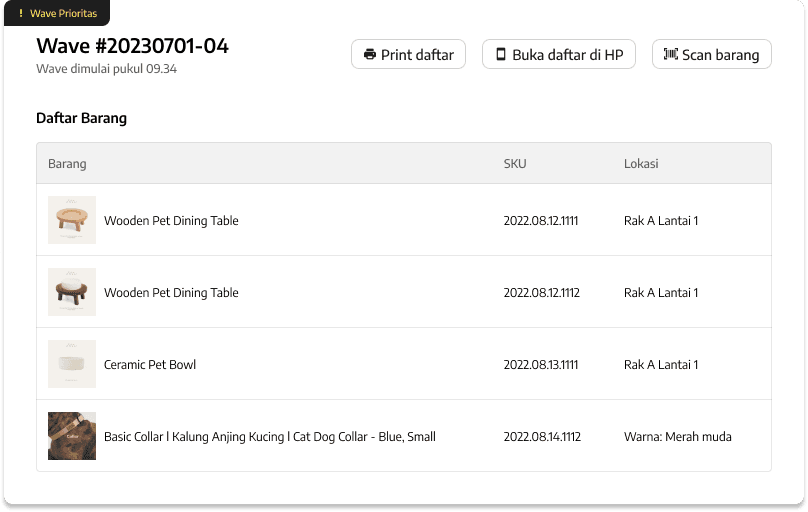Select the Basic Collar Kalung Anjing Kucing row
Screen dimensions: 808x512
(270, 437)
